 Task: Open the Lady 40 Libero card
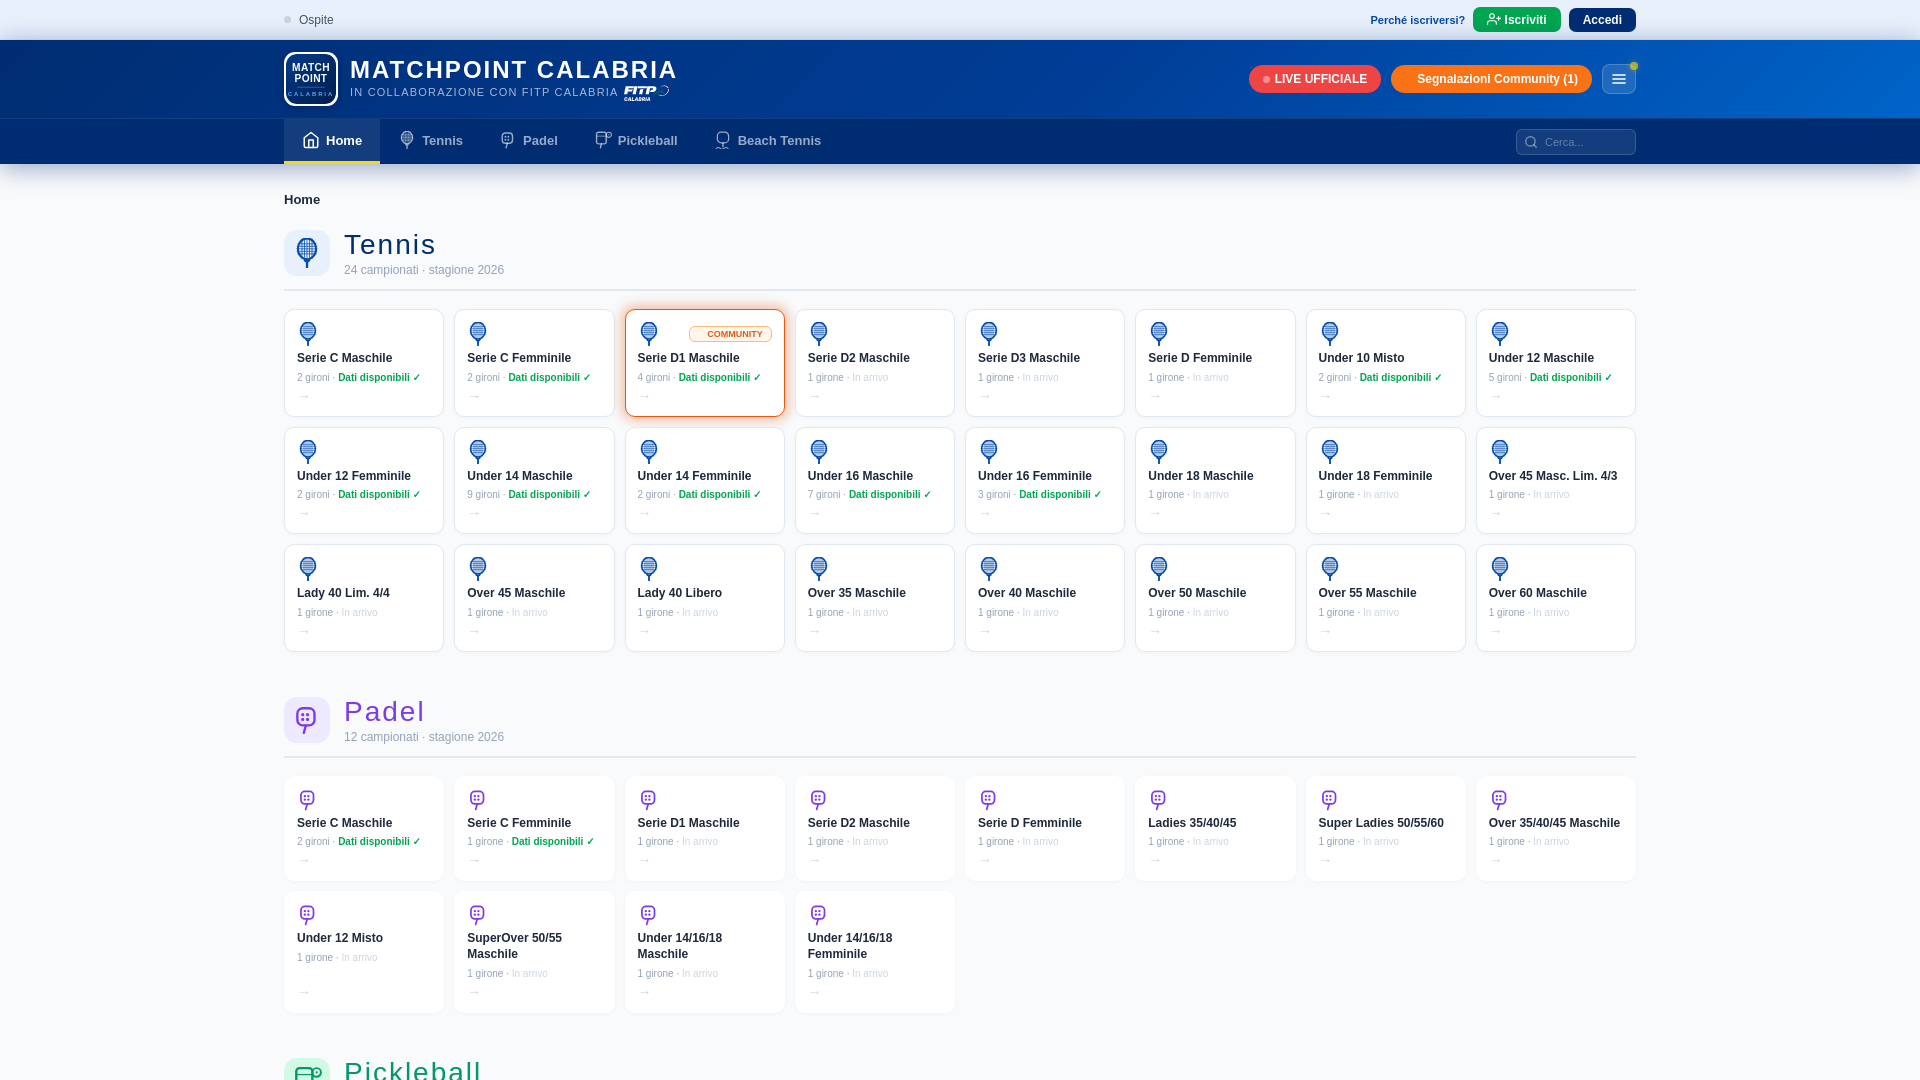(705, 598)
